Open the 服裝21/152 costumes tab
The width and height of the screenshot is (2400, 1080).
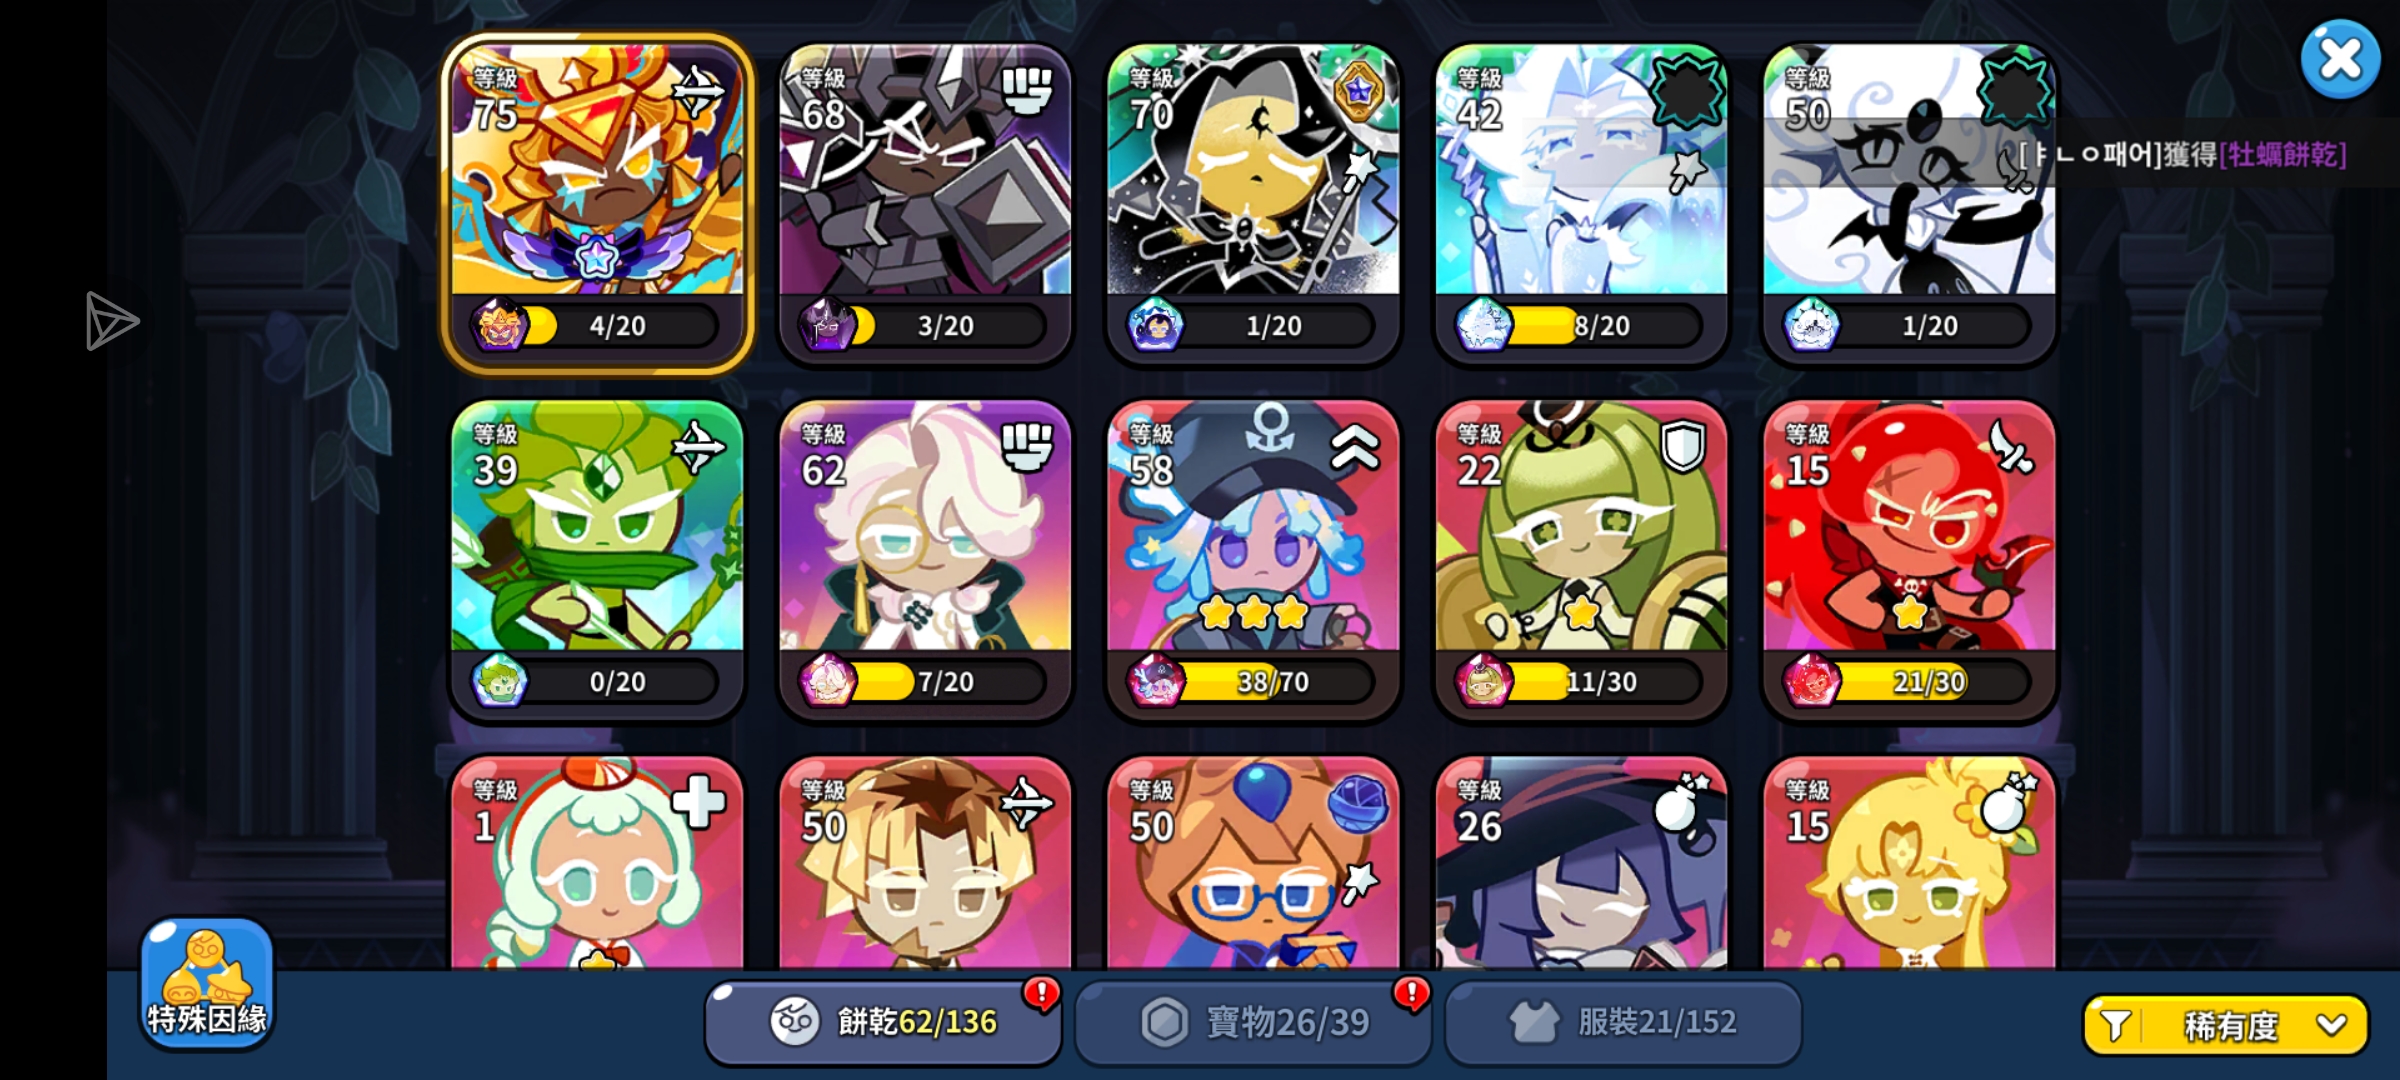point(1623,1022)
